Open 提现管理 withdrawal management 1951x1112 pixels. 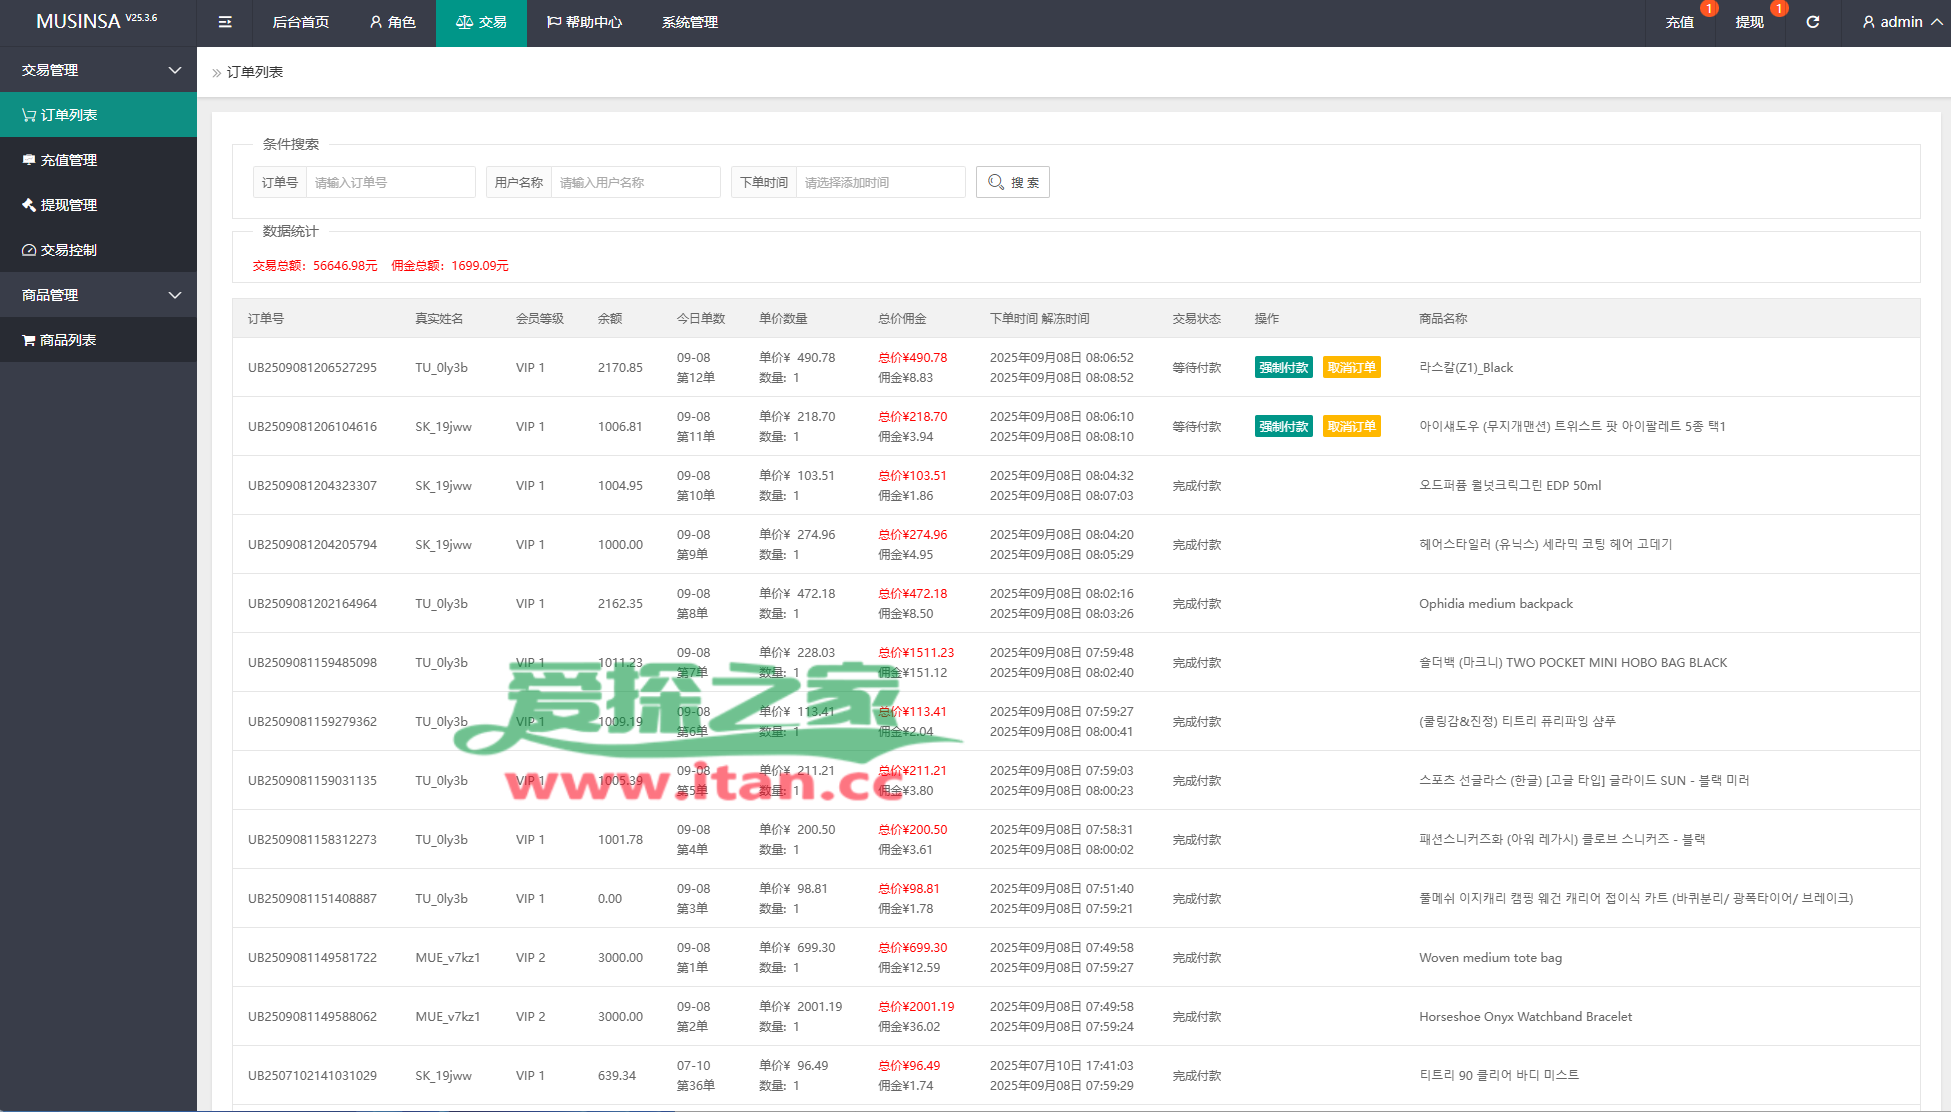[x=68, y=205]
